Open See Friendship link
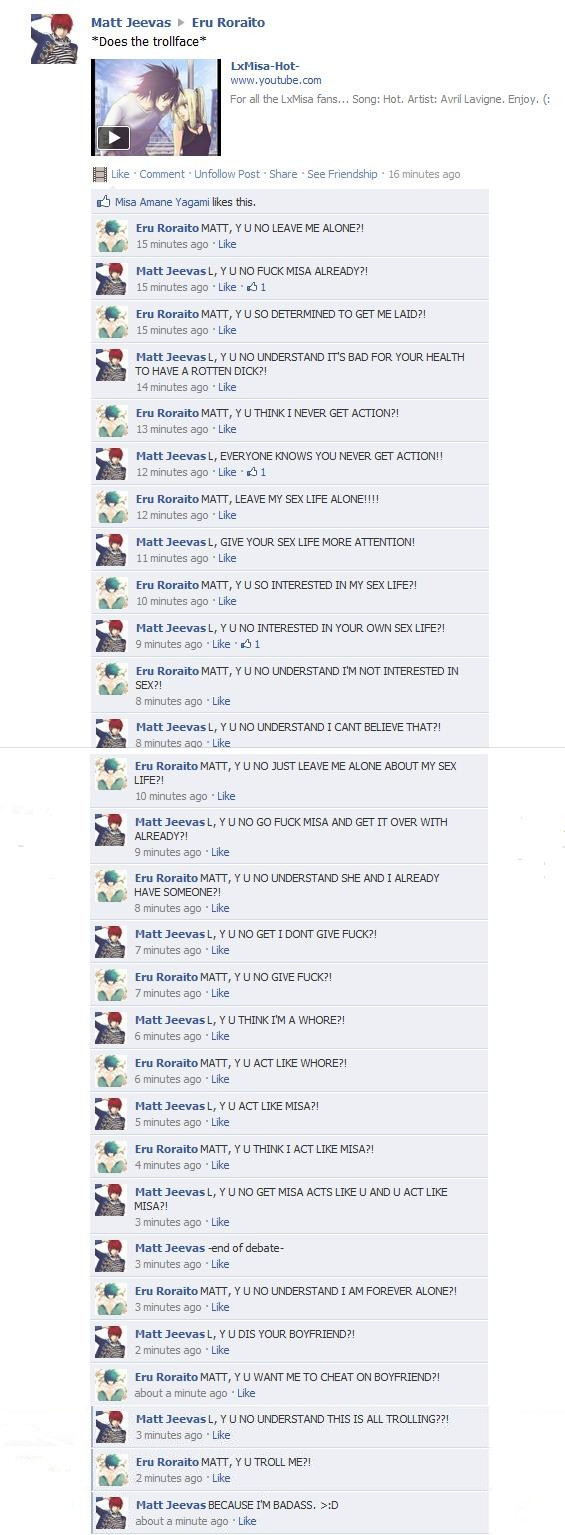This screenshot has width=565, height=1535. (x=342, y=174)
